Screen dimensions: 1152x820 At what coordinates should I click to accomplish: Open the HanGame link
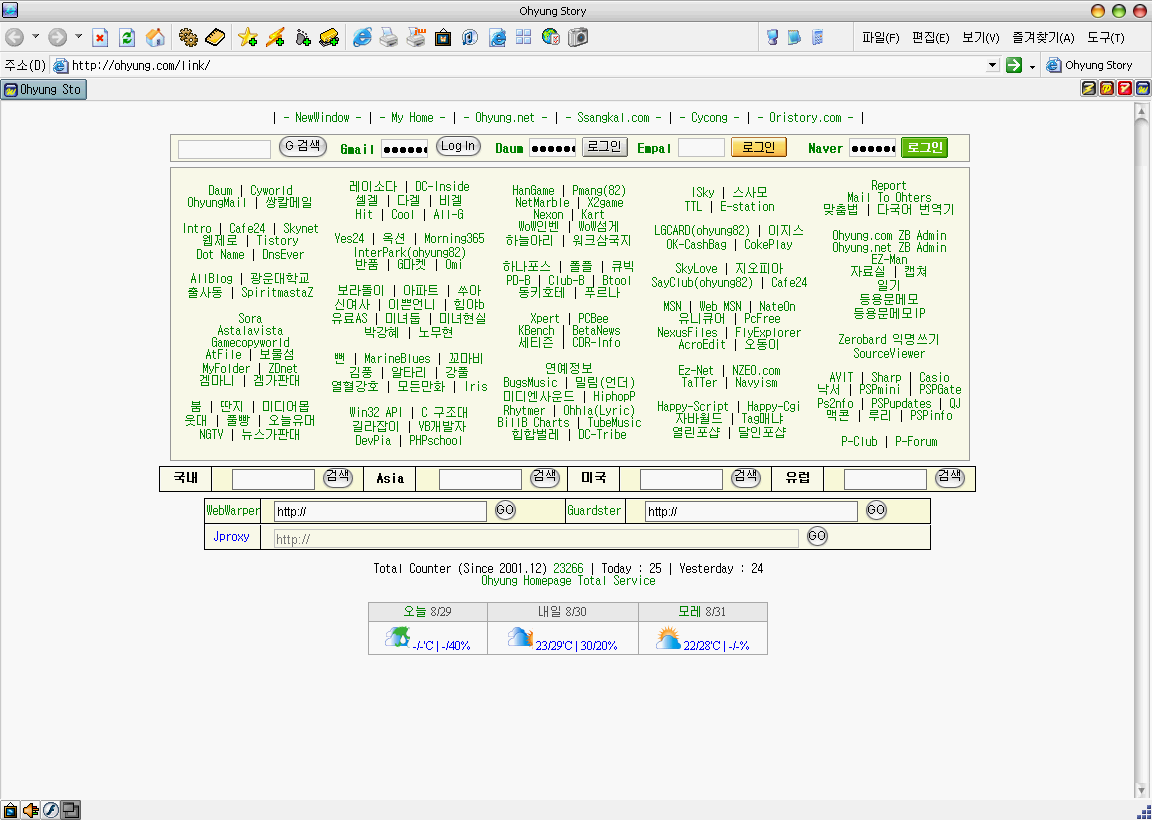coord(533,190)
